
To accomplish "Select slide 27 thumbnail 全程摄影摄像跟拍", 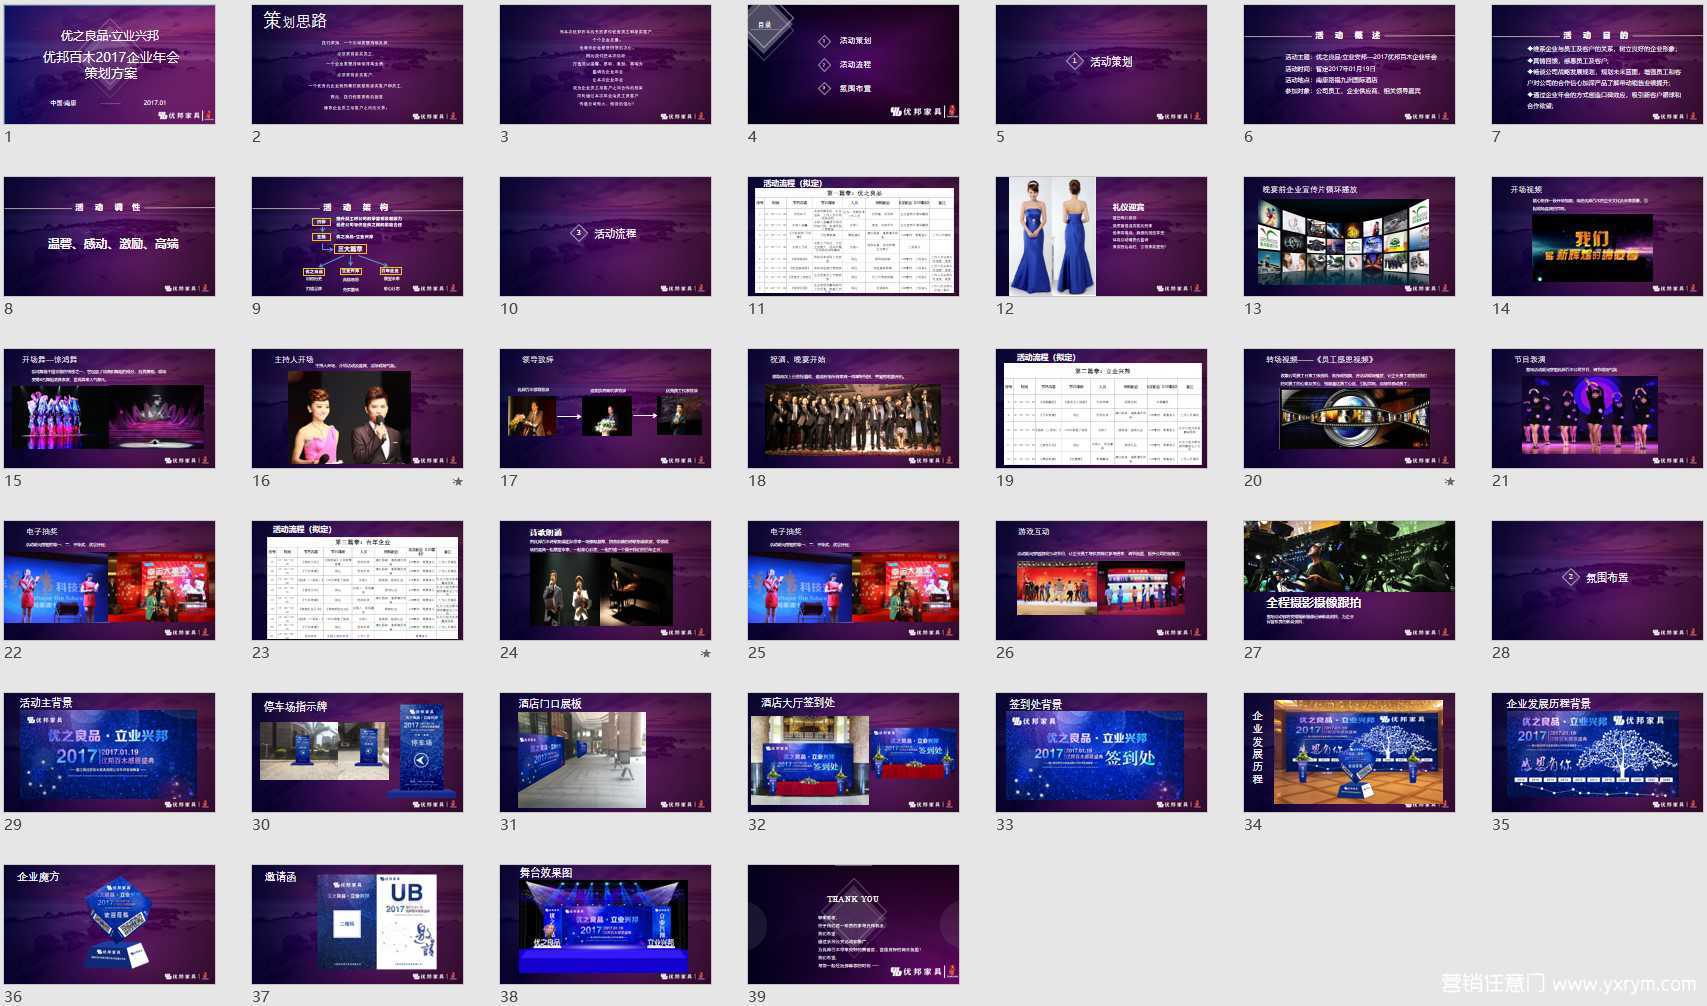I will 1350,580.
